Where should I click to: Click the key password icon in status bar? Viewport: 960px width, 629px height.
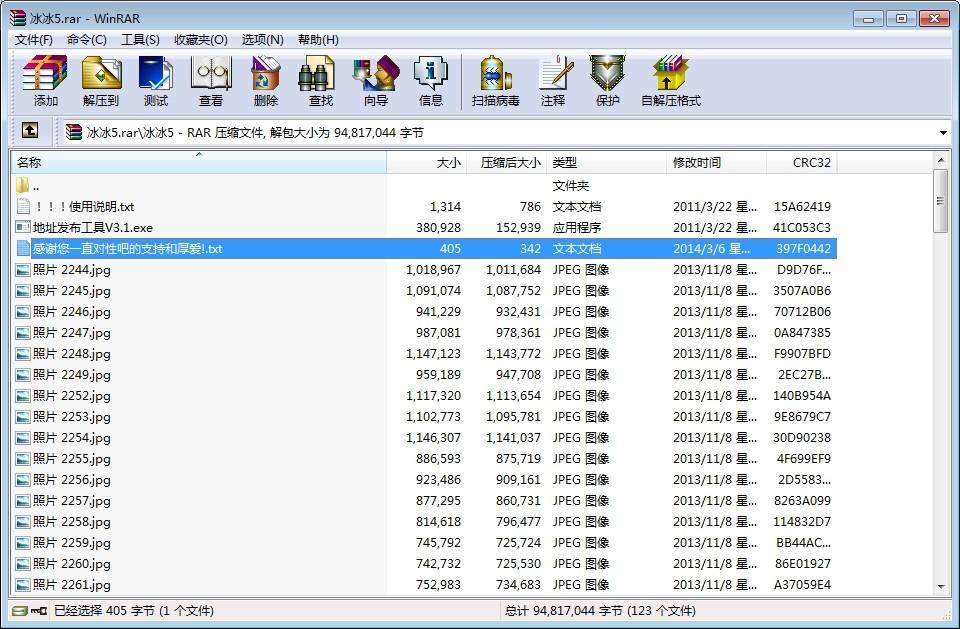click(x=39, y=611)
